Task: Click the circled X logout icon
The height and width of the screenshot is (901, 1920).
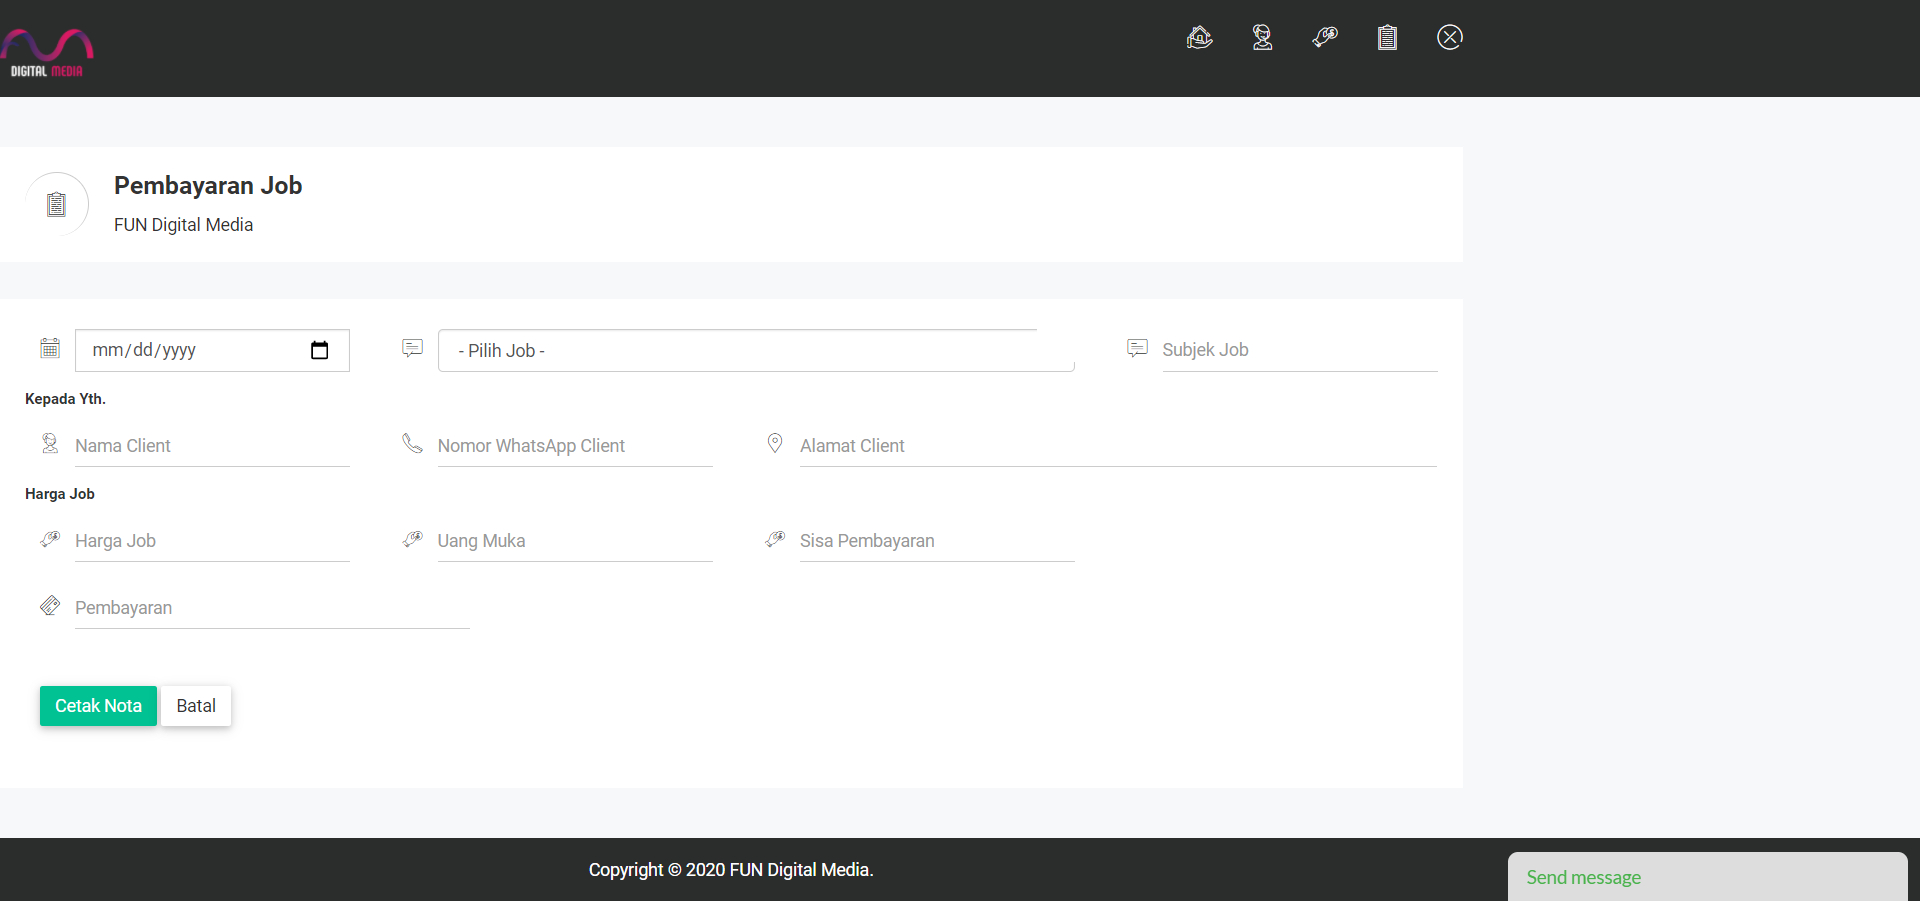Action: click(1449, 38)
